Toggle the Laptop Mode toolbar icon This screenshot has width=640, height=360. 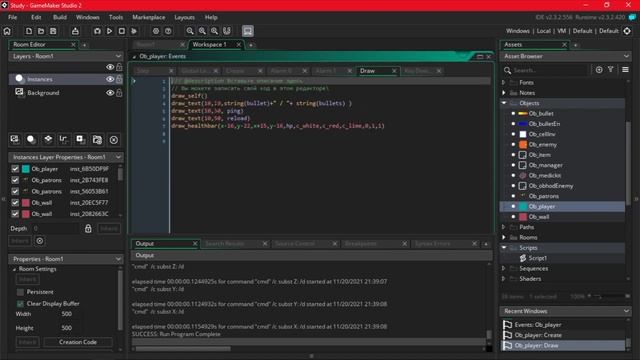(248, 31)
